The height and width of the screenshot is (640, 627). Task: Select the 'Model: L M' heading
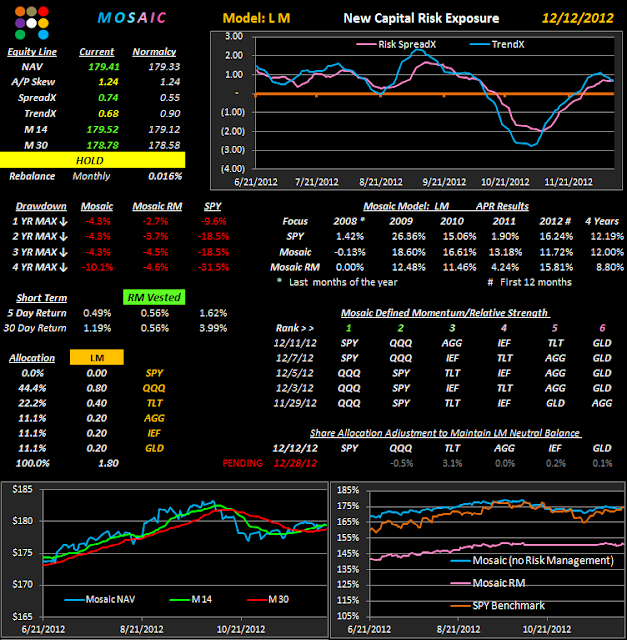(x=256, y=18)
